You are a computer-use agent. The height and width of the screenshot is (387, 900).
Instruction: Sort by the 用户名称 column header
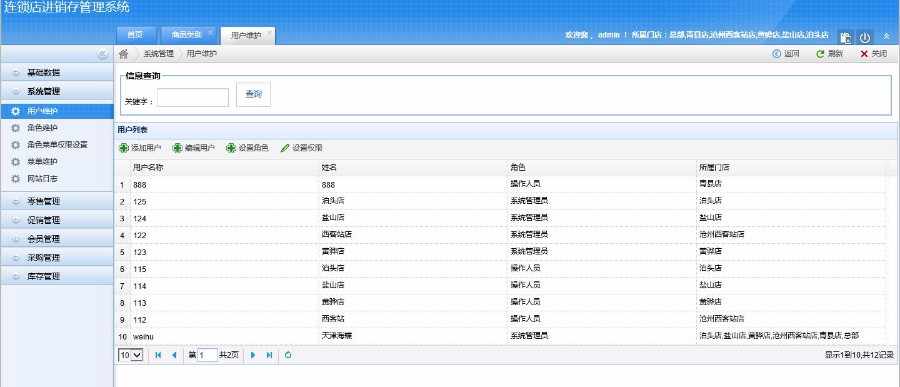tap(225, 168)
